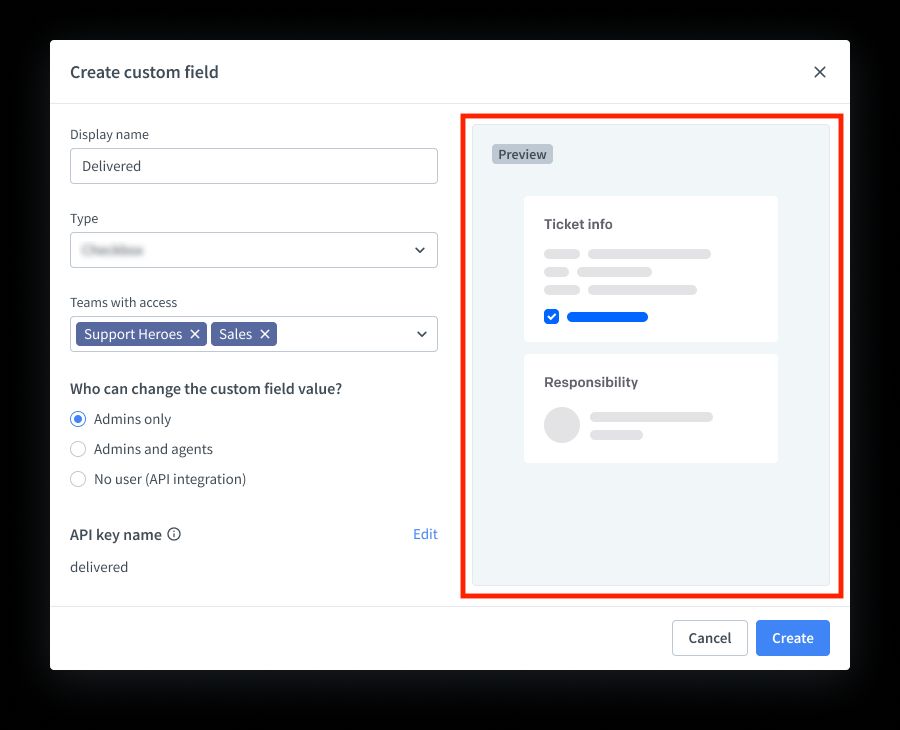Image resolution: width=900 pixels, height=730 pixels.
Task: Click the 'Teams with access' field label
Action: [123, 302]
